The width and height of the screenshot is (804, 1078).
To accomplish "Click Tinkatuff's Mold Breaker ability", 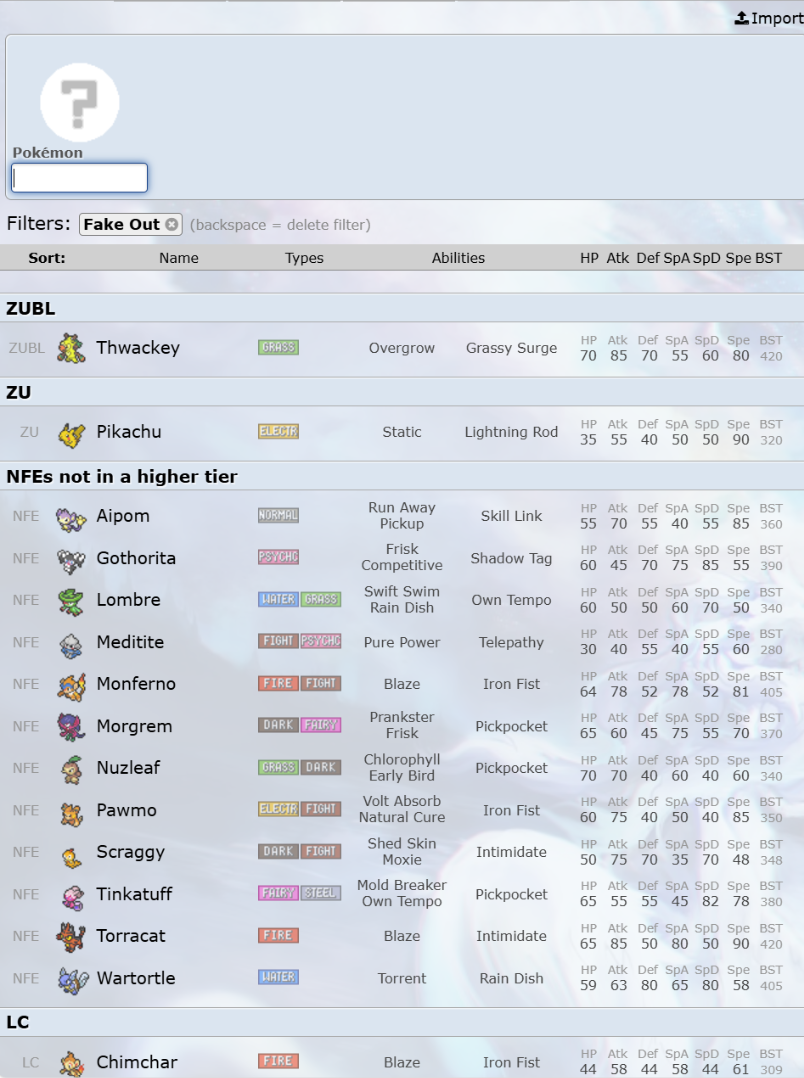I will pos(402,886).
